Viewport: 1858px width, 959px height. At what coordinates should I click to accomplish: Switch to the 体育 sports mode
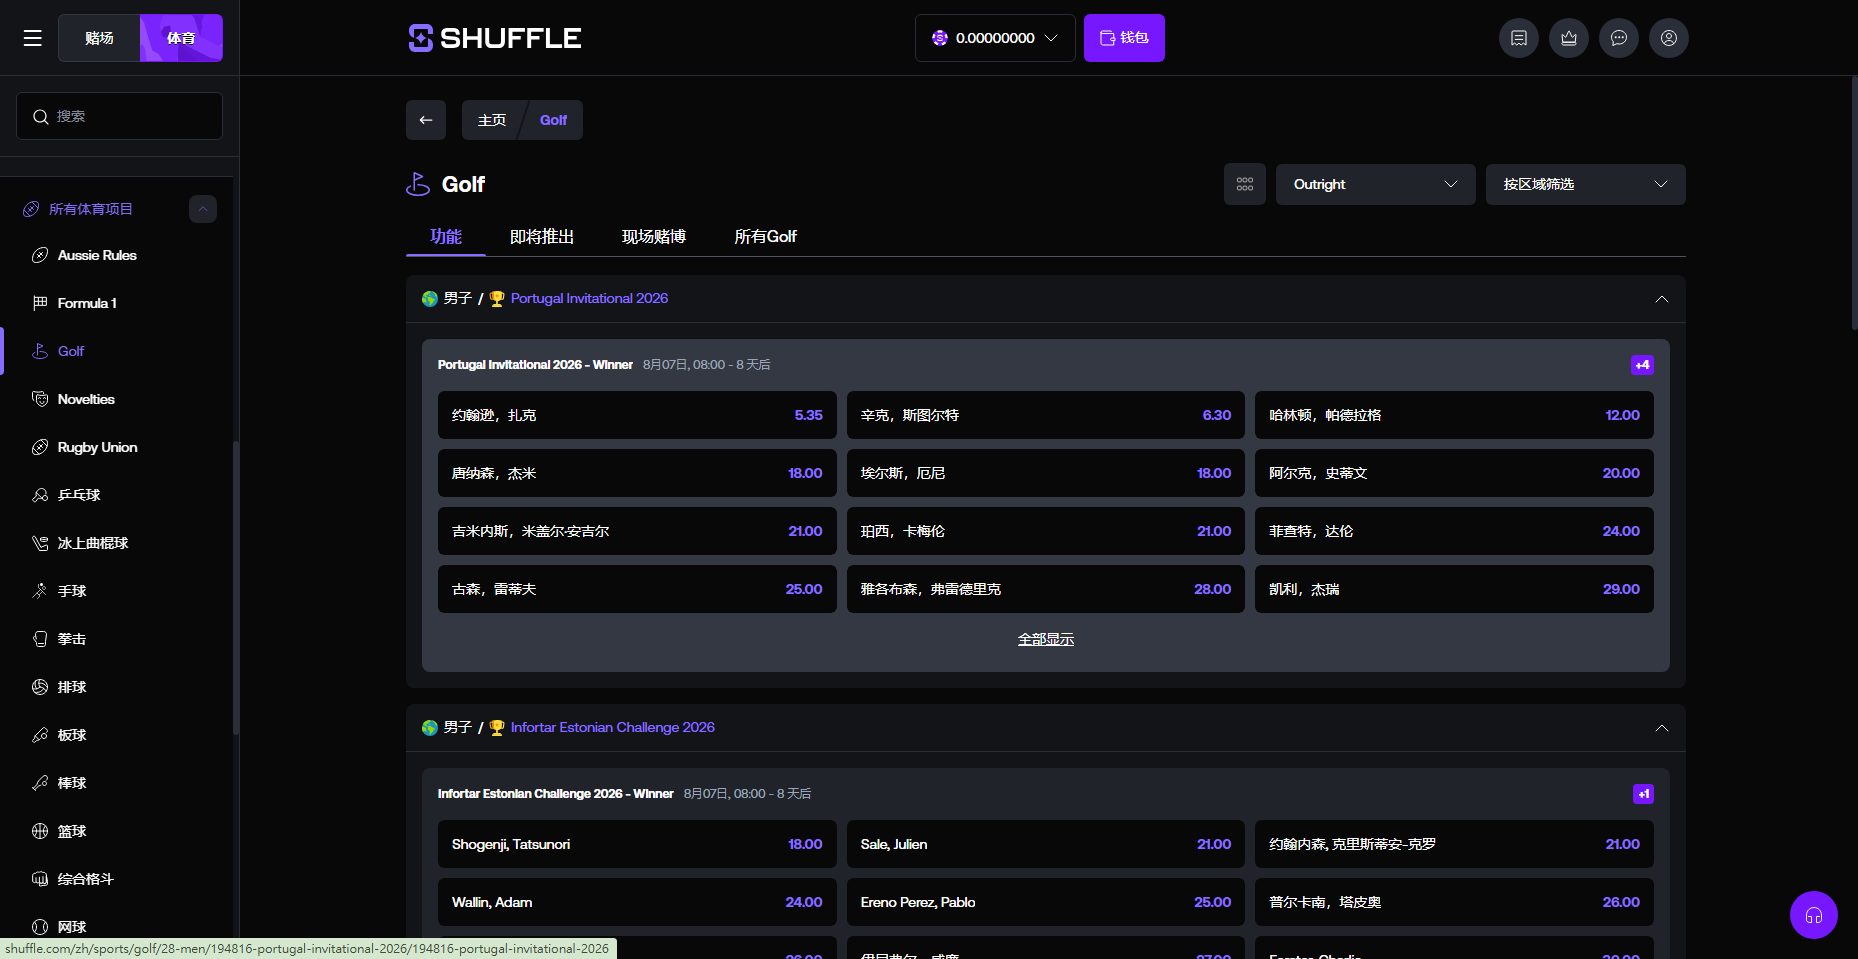coord(181,38)
